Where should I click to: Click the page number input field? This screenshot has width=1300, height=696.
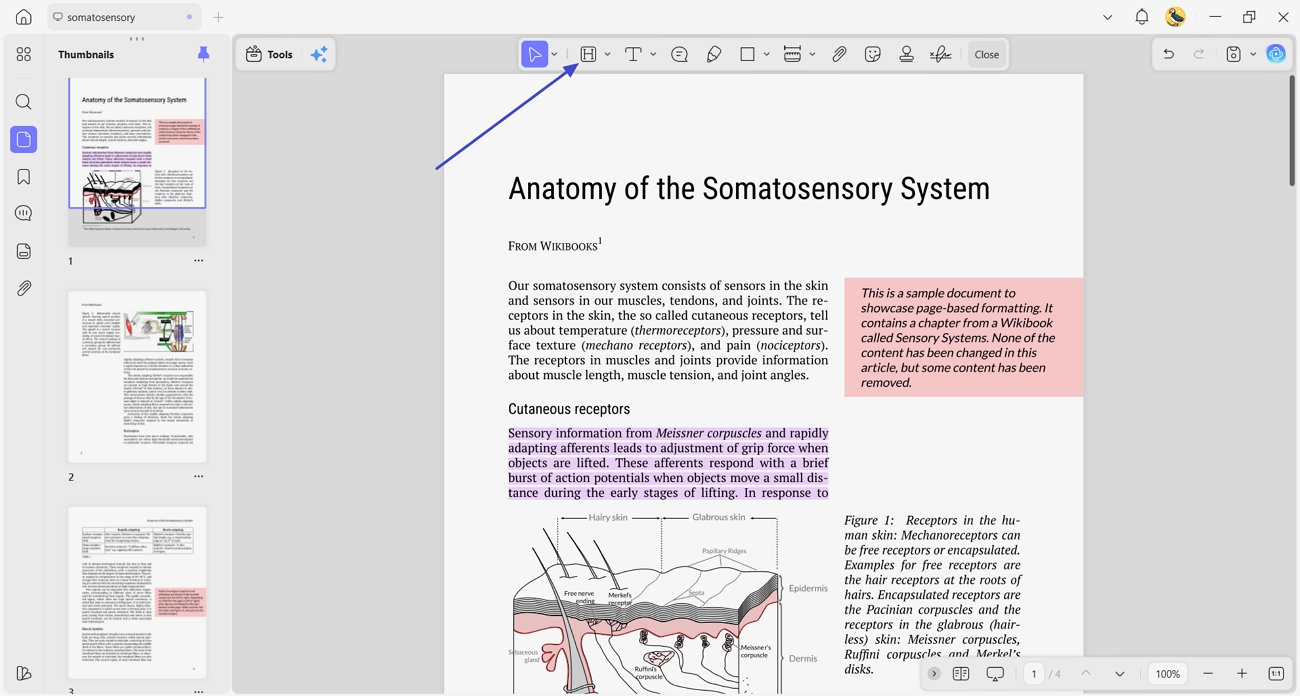(x=1033, y=674)
